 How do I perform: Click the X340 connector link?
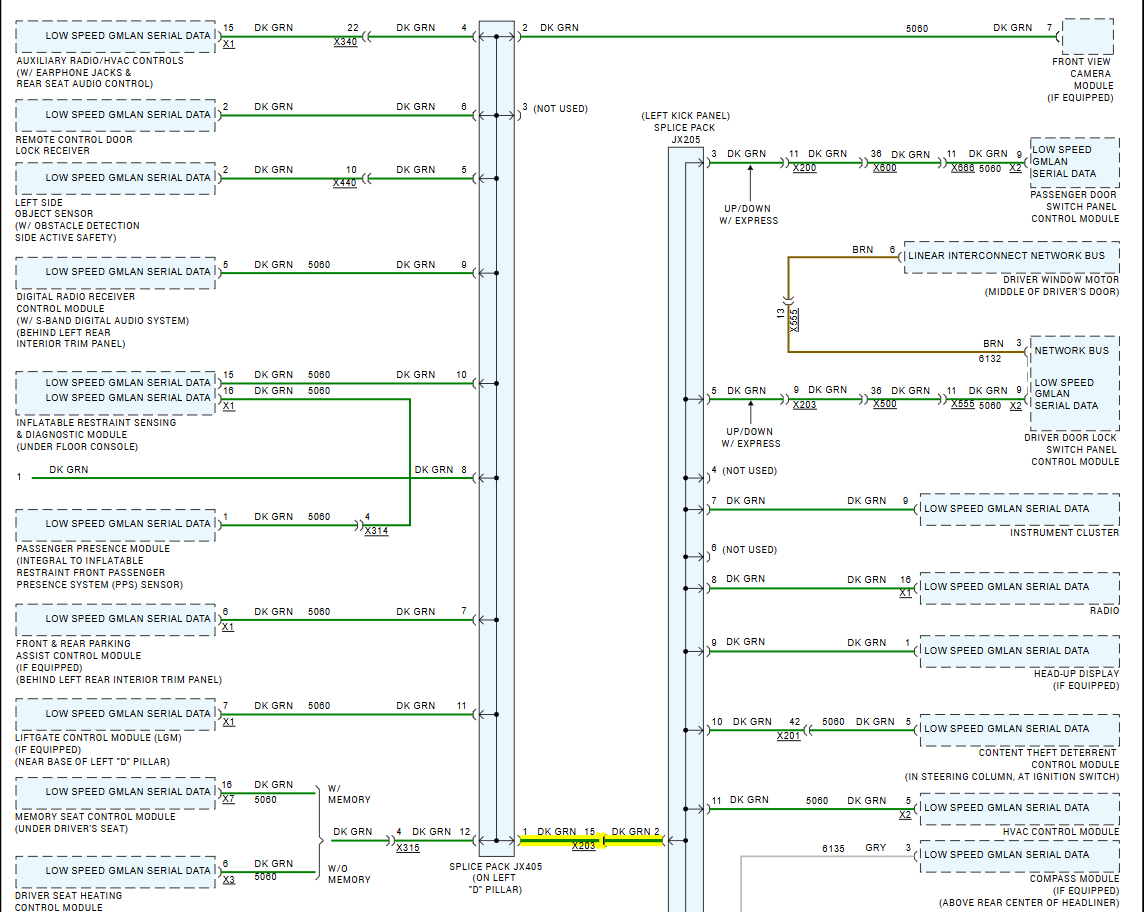pos(345,42)
